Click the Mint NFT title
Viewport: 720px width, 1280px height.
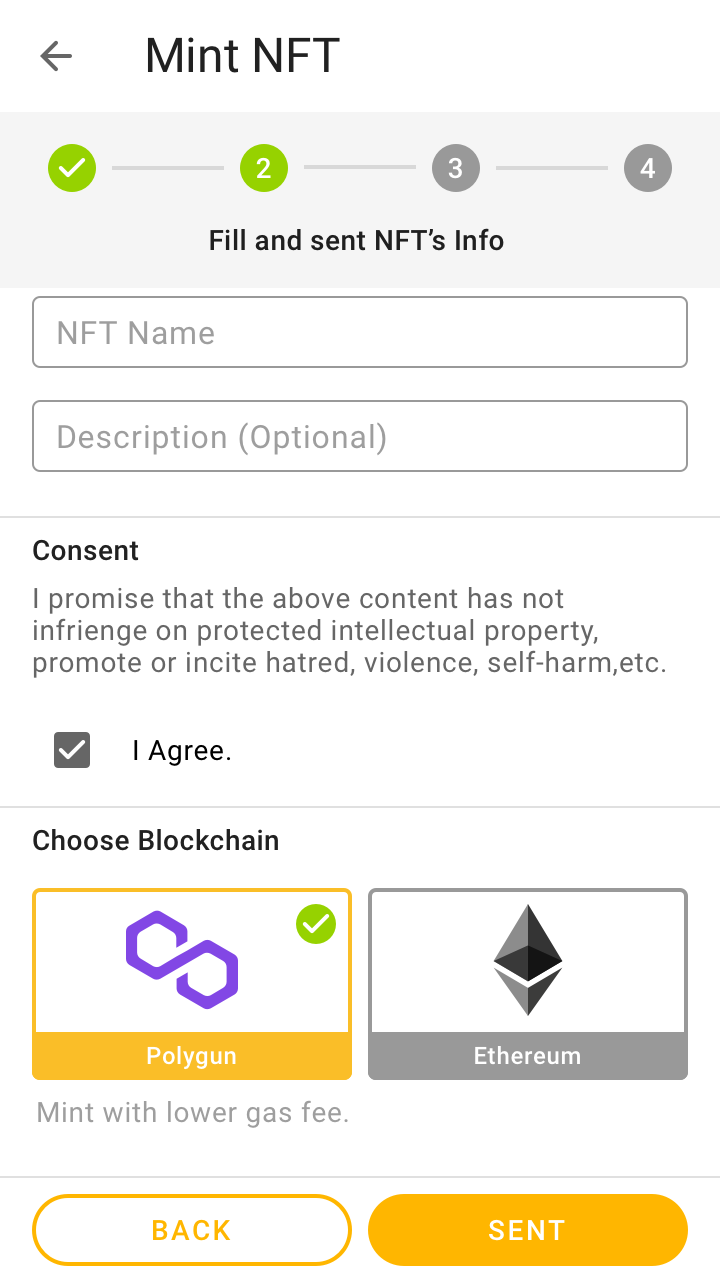coord(241,56)
